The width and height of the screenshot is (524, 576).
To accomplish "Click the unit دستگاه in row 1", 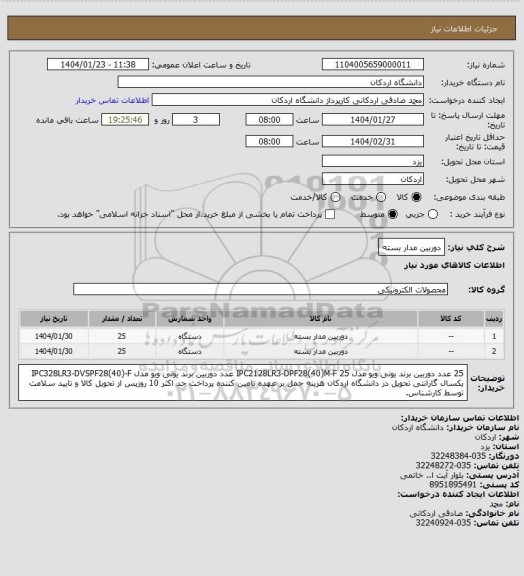I will (190, 336).
